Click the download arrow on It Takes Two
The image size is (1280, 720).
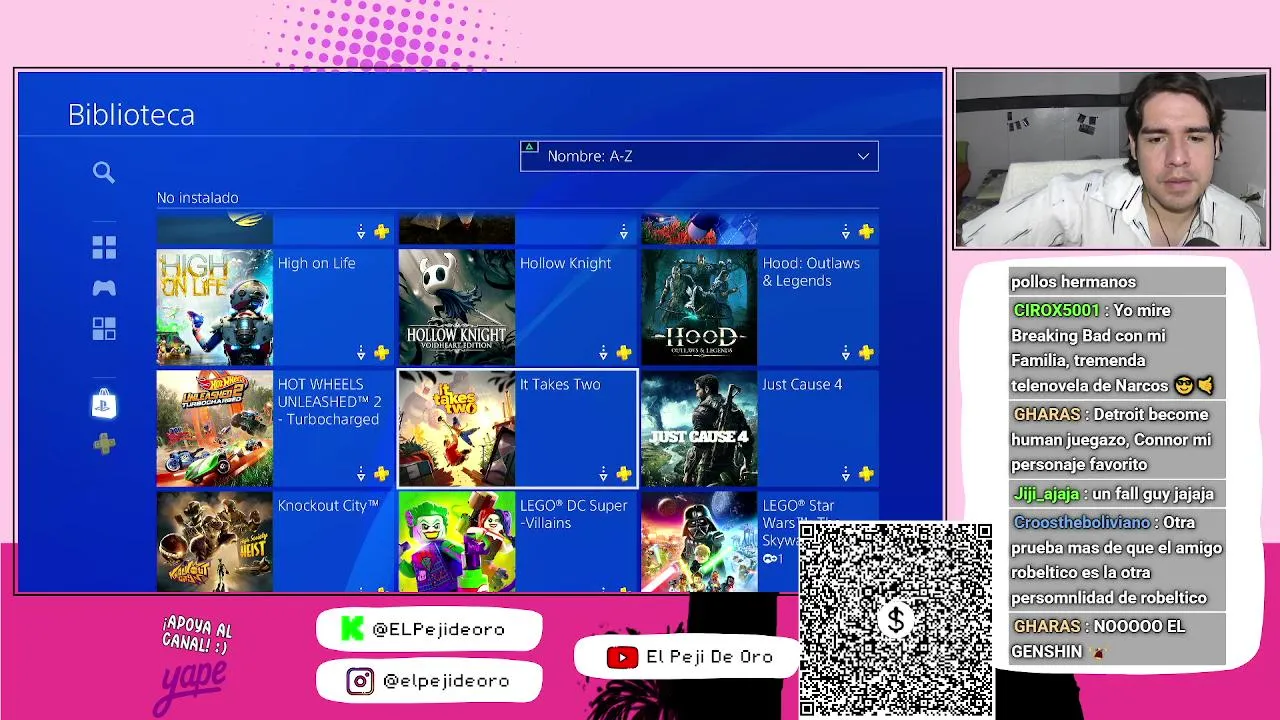[603, 474]
